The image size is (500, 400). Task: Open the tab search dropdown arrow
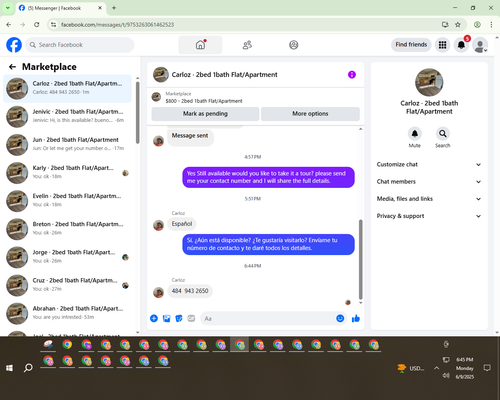(7, 8)
